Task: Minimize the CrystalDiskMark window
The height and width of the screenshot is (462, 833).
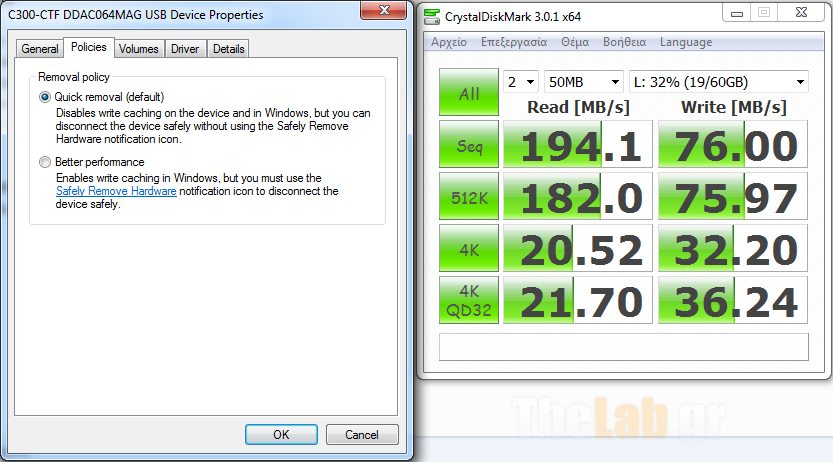Action: [x=736, y=13]
